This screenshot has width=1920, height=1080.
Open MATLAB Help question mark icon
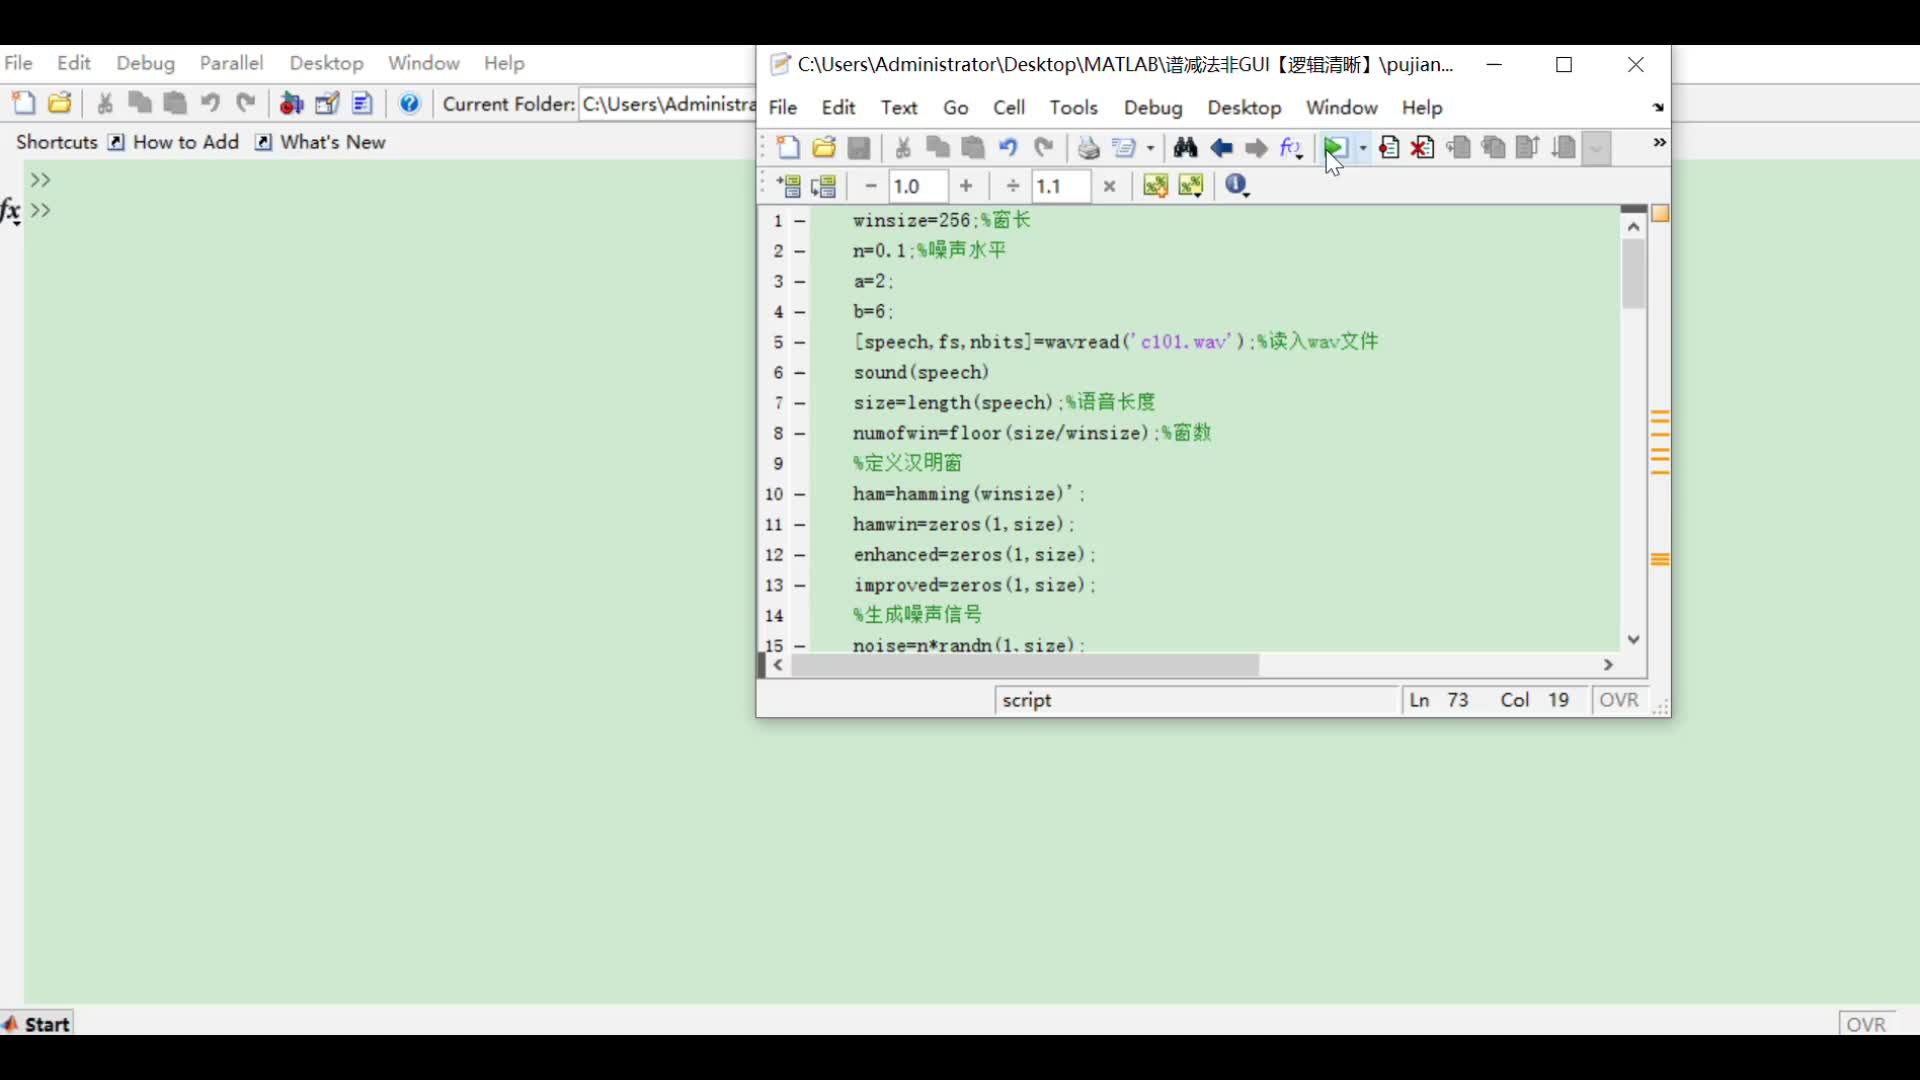[x=410, y=103]
